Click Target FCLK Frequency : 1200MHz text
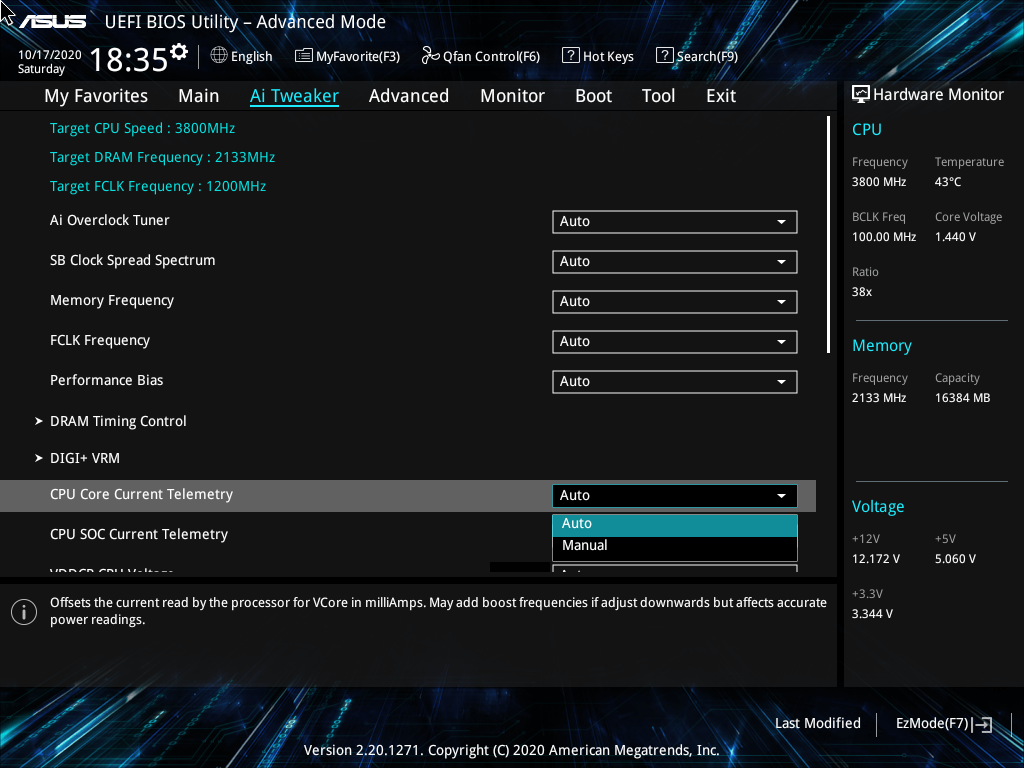Viewport: 1024px width, 768px height. tap(158, 186)
